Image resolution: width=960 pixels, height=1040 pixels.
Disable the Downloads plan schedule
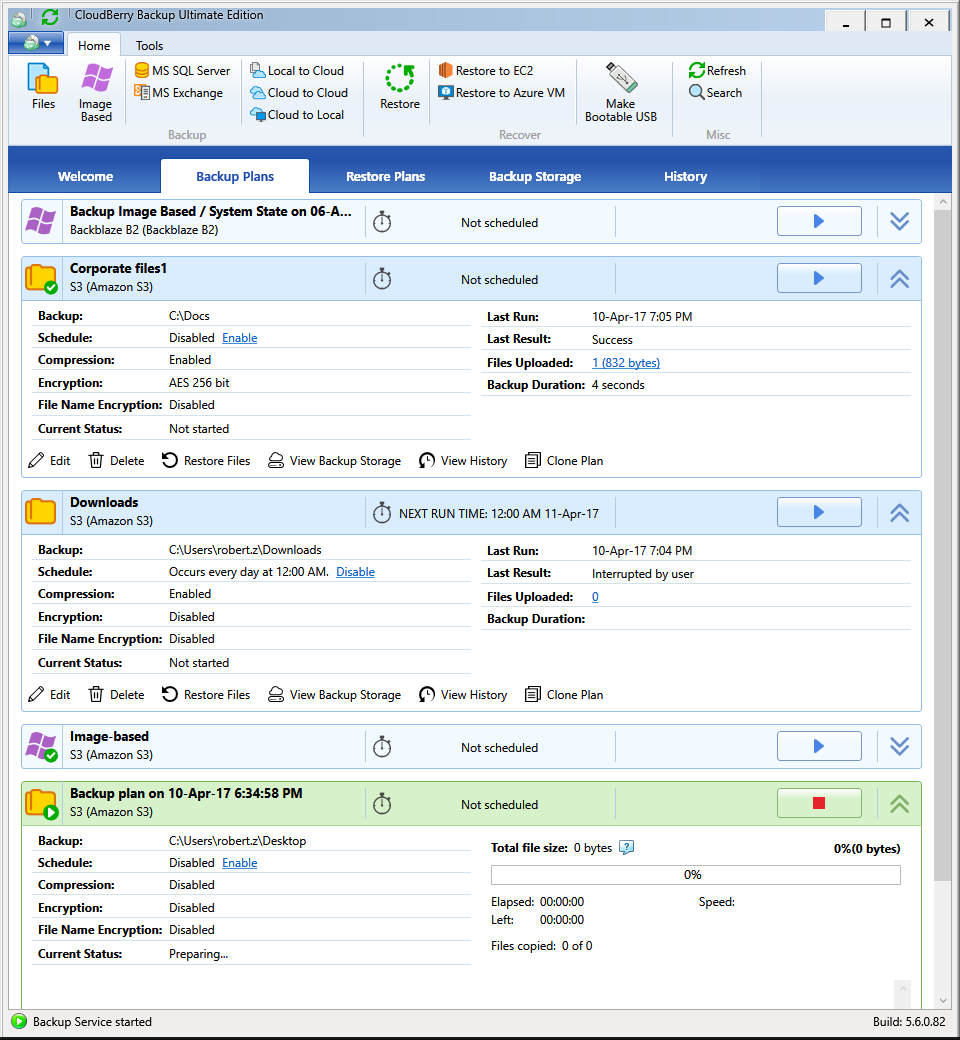click(x=356, y=572)
